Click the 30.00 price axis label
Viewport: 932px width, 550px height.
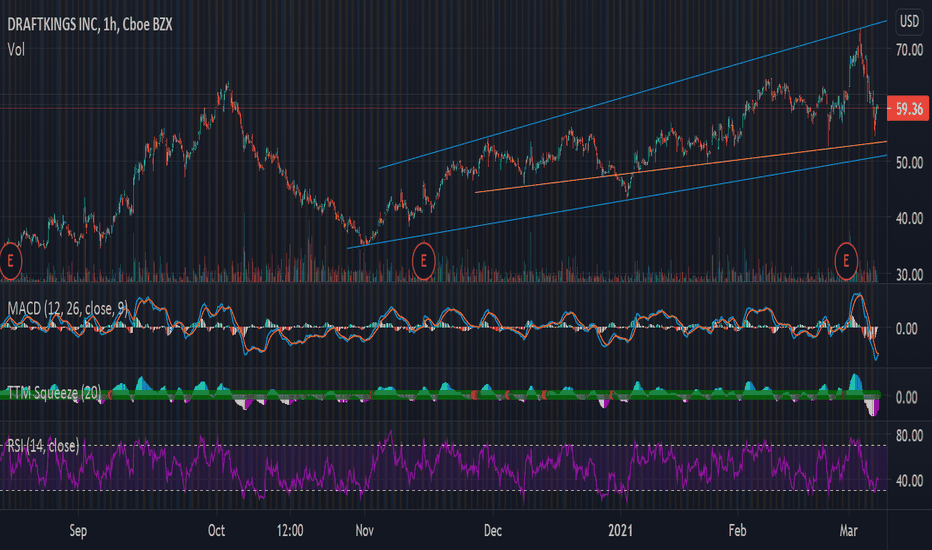point(909,275)
